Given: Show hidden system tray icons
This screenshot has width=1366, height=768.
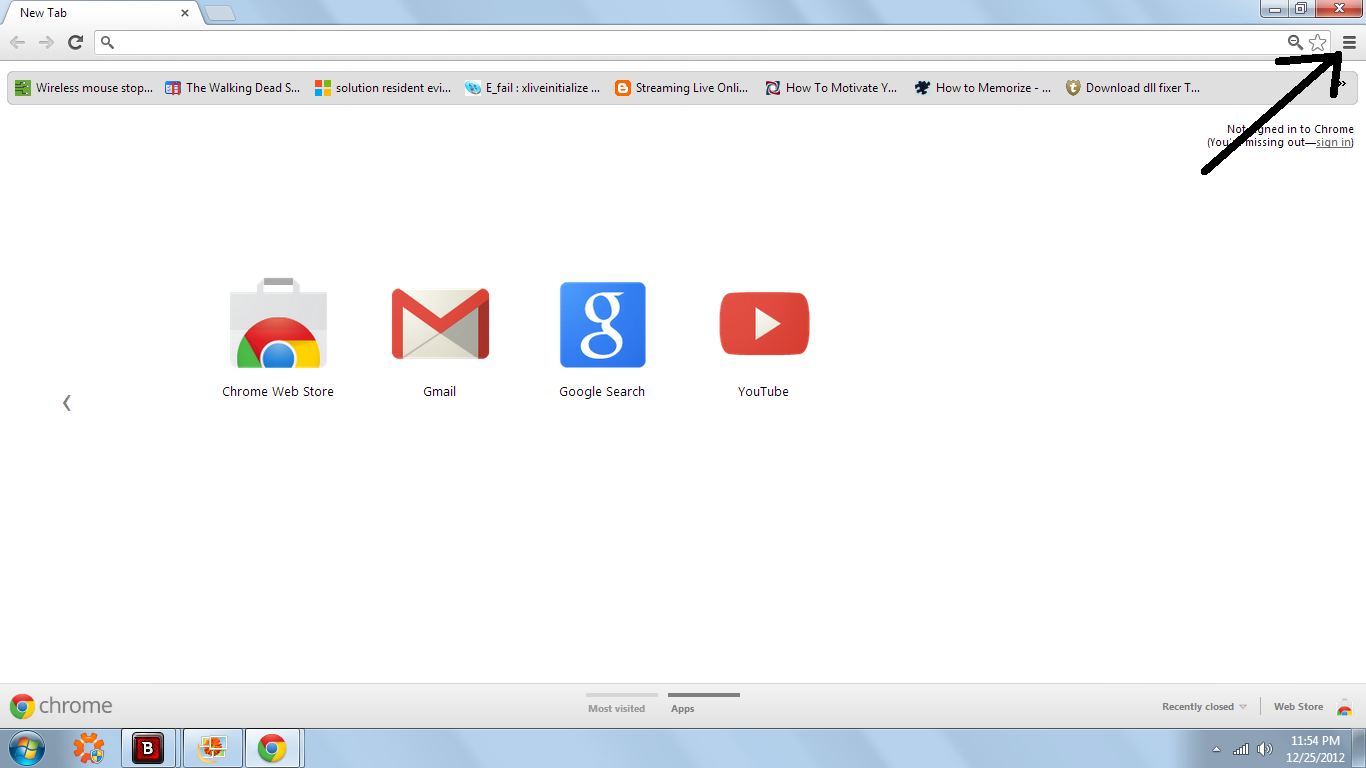Looking at the screenshot, I should click(x=1216, y=749).
